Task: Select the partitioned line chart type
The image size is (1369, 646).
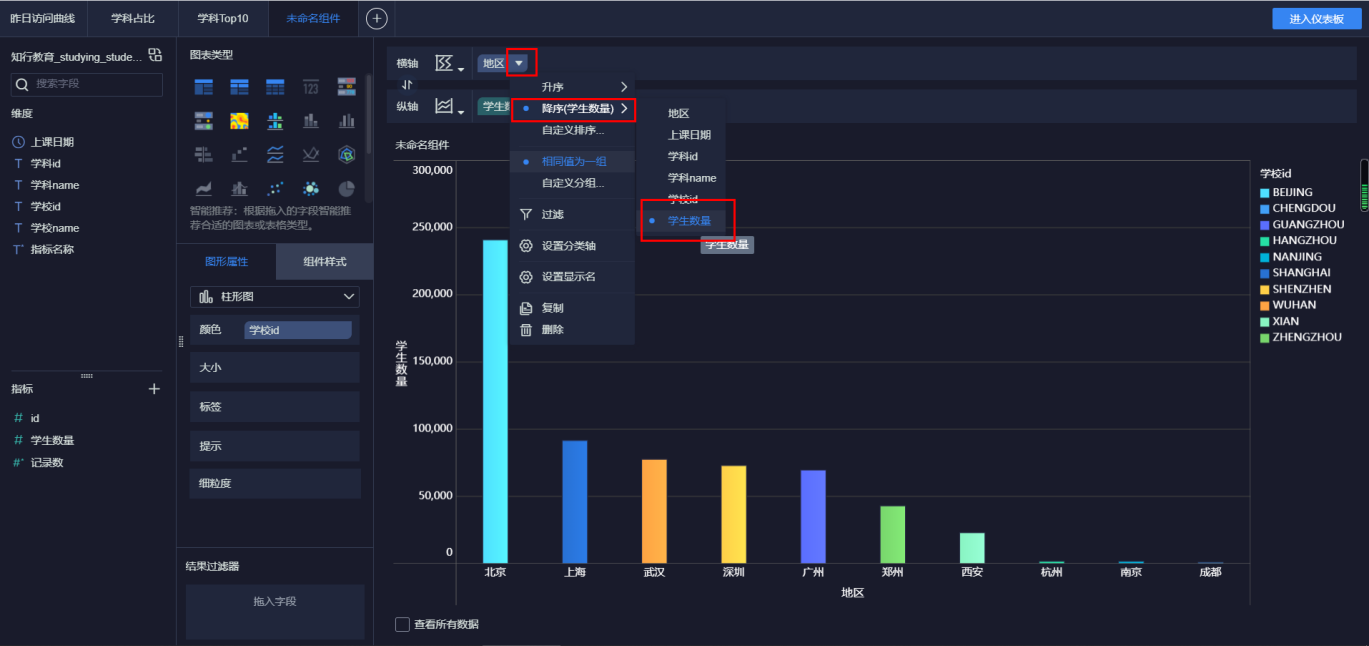Action: click(x=275, y=154)
